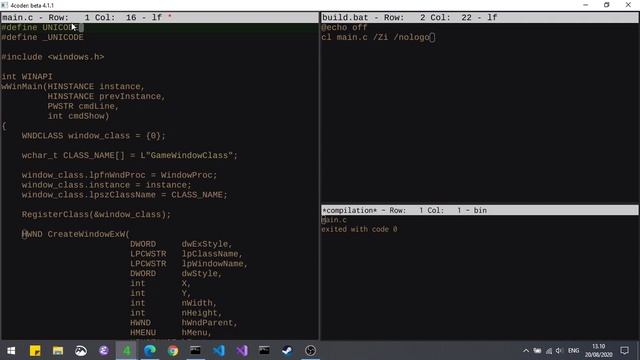Click the 'int cmdShow)' line
The width and height of the screenshot is (640, 360).
(78, 116)
